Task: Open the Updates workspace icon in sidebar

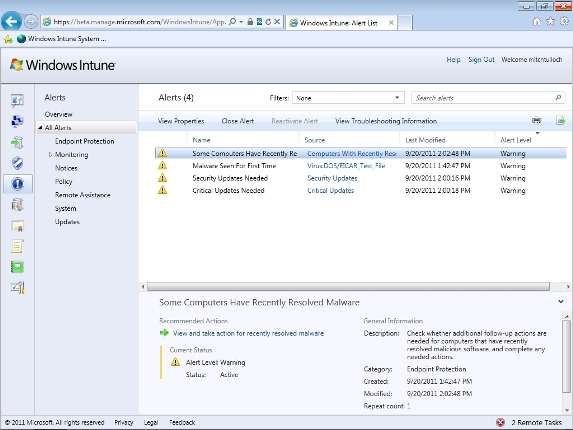Action: 17,142
